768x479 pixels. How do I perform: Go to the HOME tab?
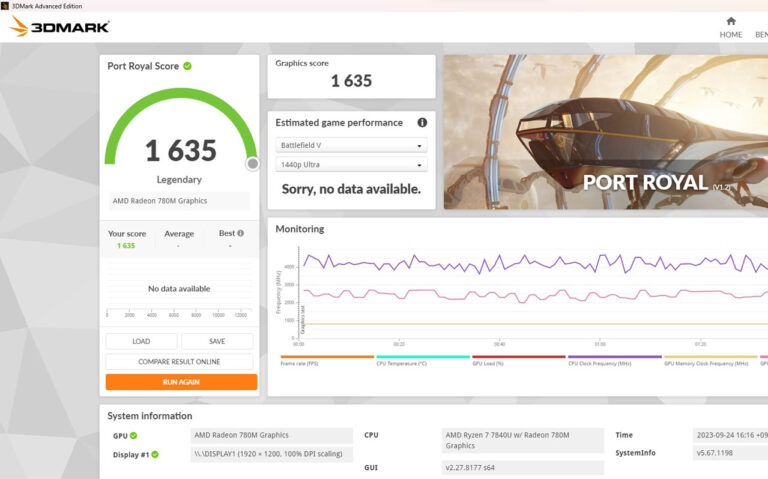(730, 27)
